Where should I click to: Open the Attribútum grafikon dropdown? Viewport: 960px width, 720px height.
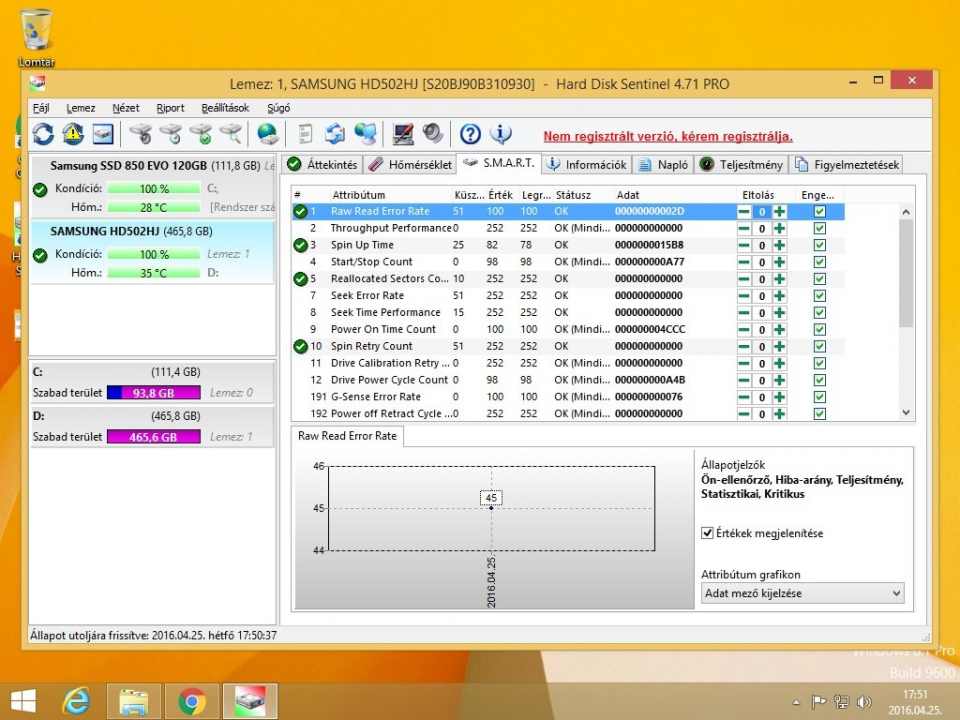tap(802, 593)
